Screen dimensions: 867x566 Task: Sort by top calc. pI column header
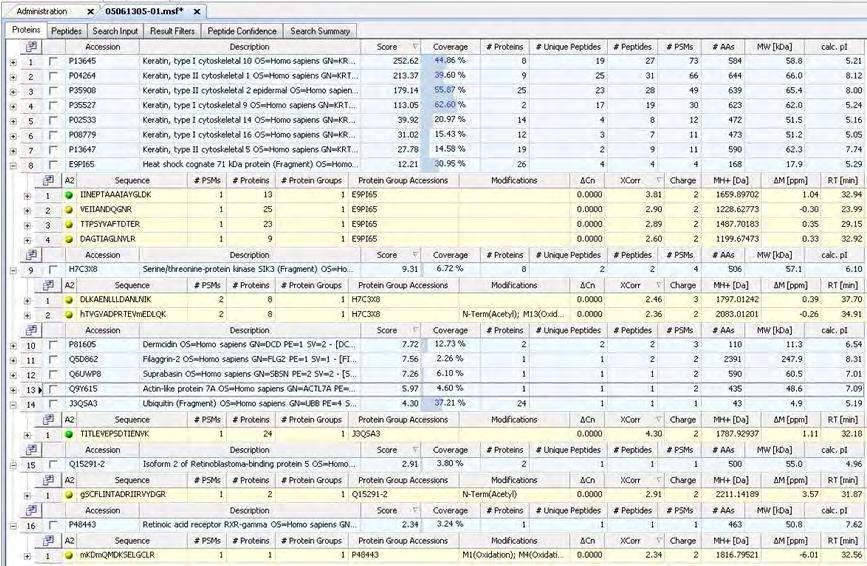click(x=834, y=47)
